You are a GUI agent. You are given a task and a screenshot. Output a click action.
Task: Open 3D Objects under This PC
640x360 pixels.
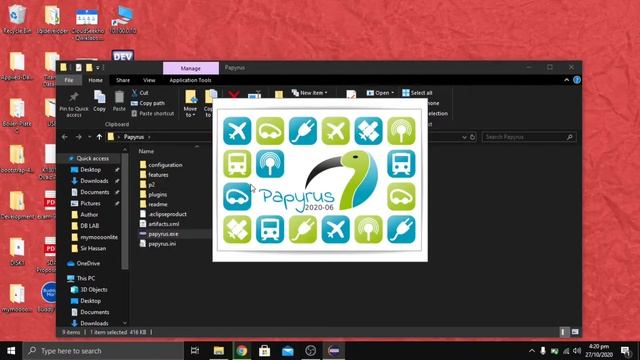[93, 289]
